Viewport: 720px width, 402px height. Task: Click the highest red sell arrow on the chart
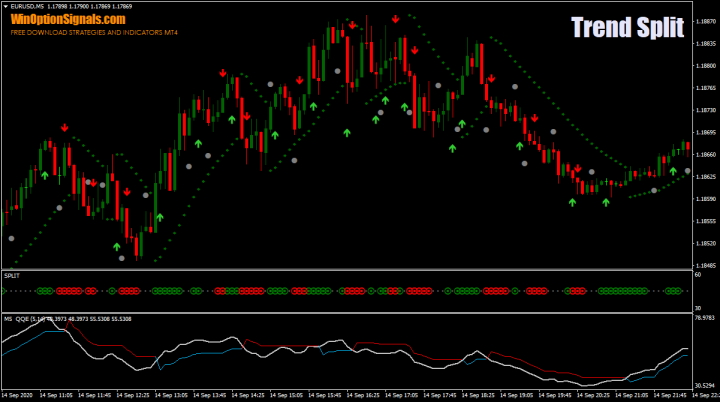[397, 18]
